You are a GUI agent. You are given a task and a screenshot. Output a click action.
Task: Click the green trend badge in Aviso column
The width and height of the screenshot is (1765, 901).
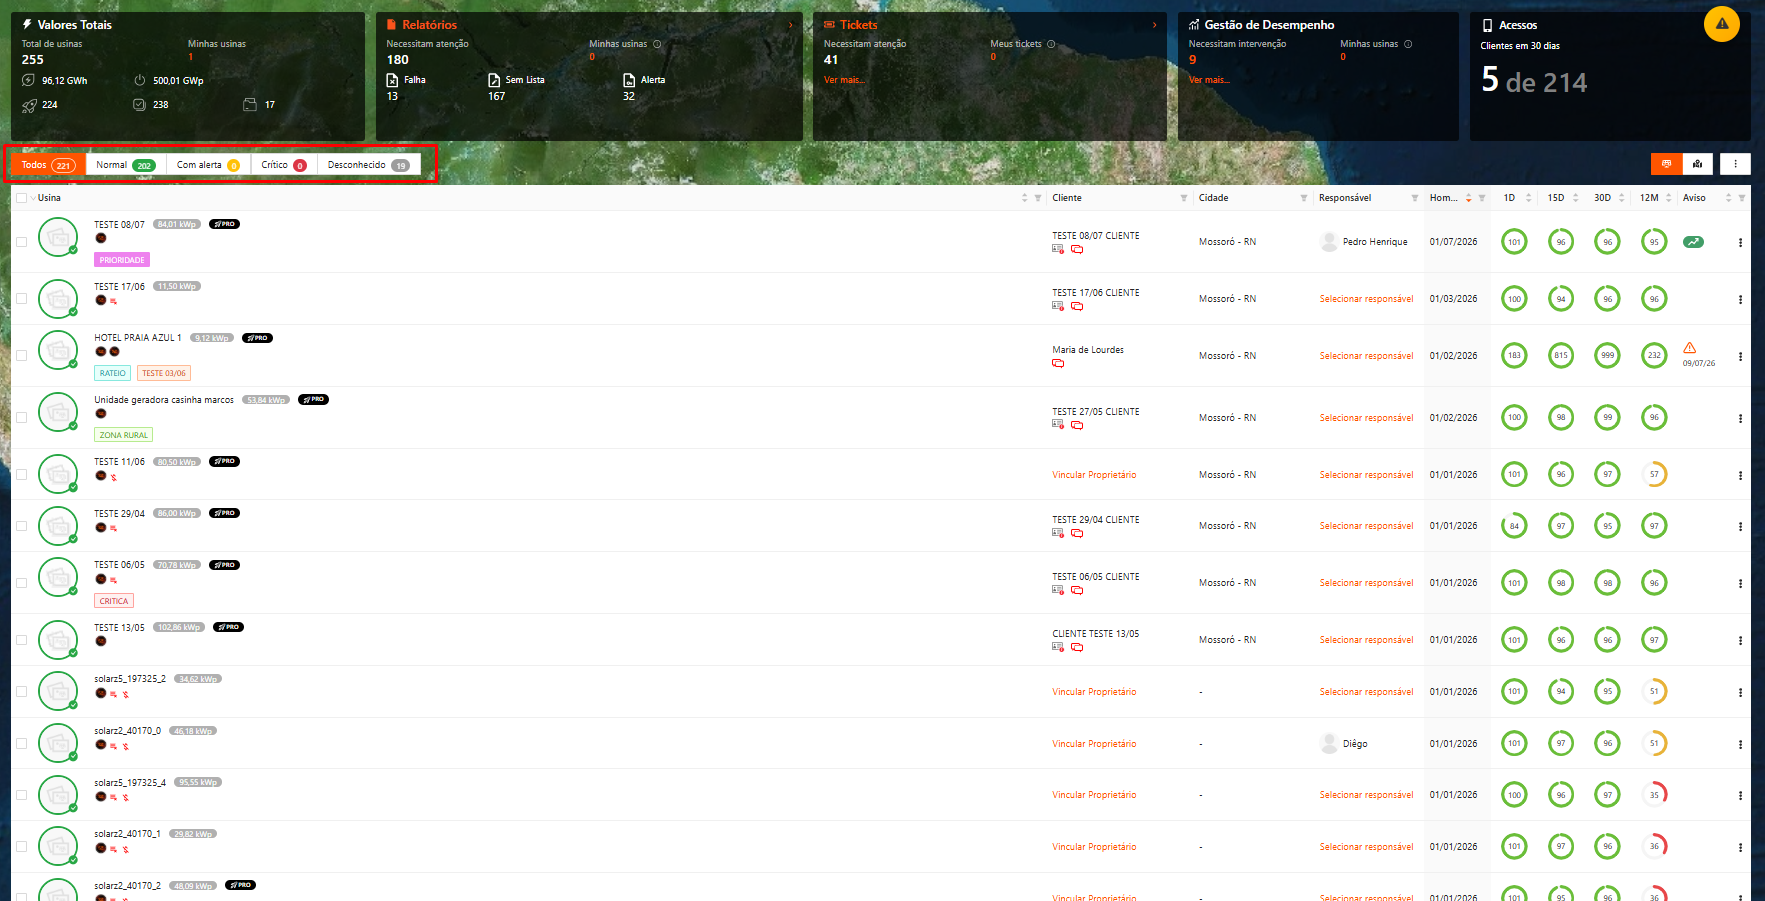[1693, 242]
